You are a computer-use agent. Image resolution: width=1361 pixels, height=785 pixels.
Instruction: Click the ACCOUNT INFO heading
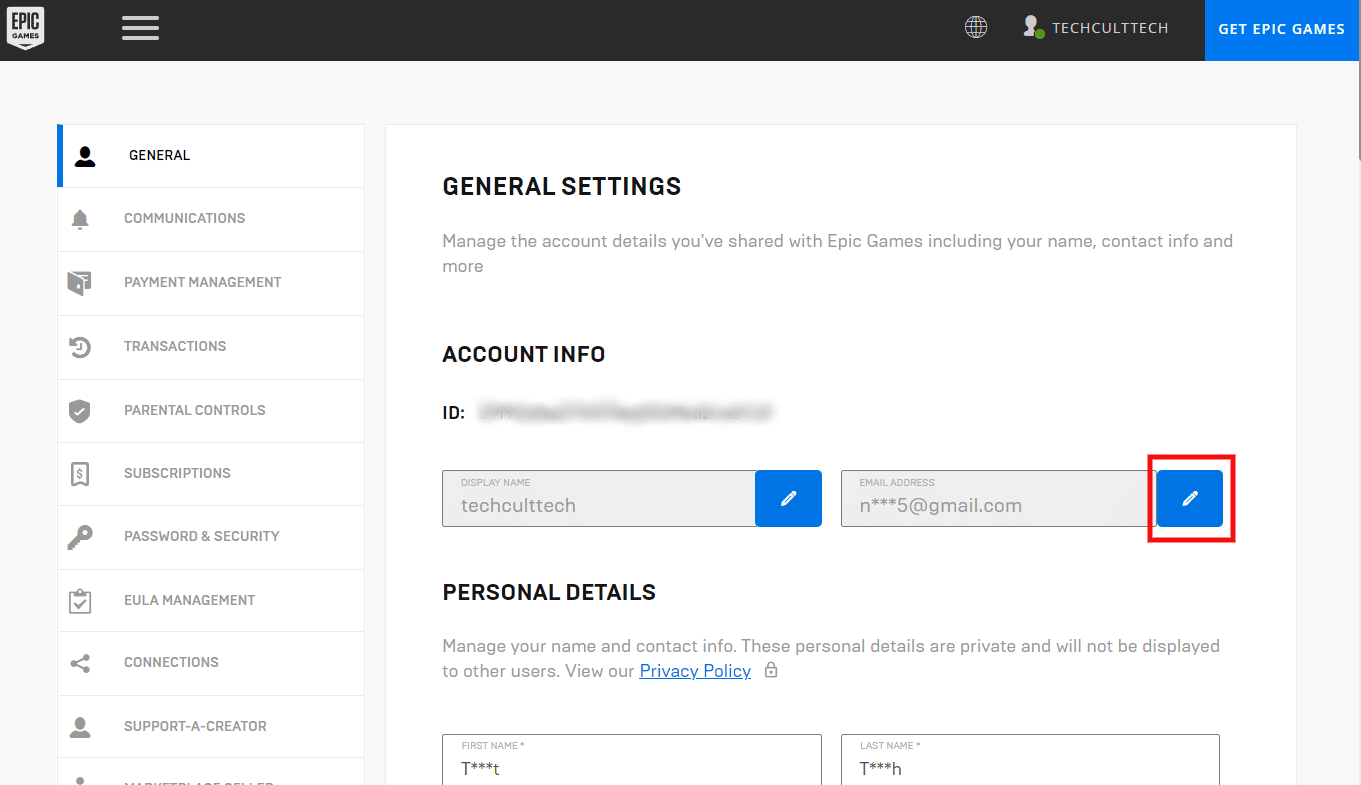click(524, 354)
